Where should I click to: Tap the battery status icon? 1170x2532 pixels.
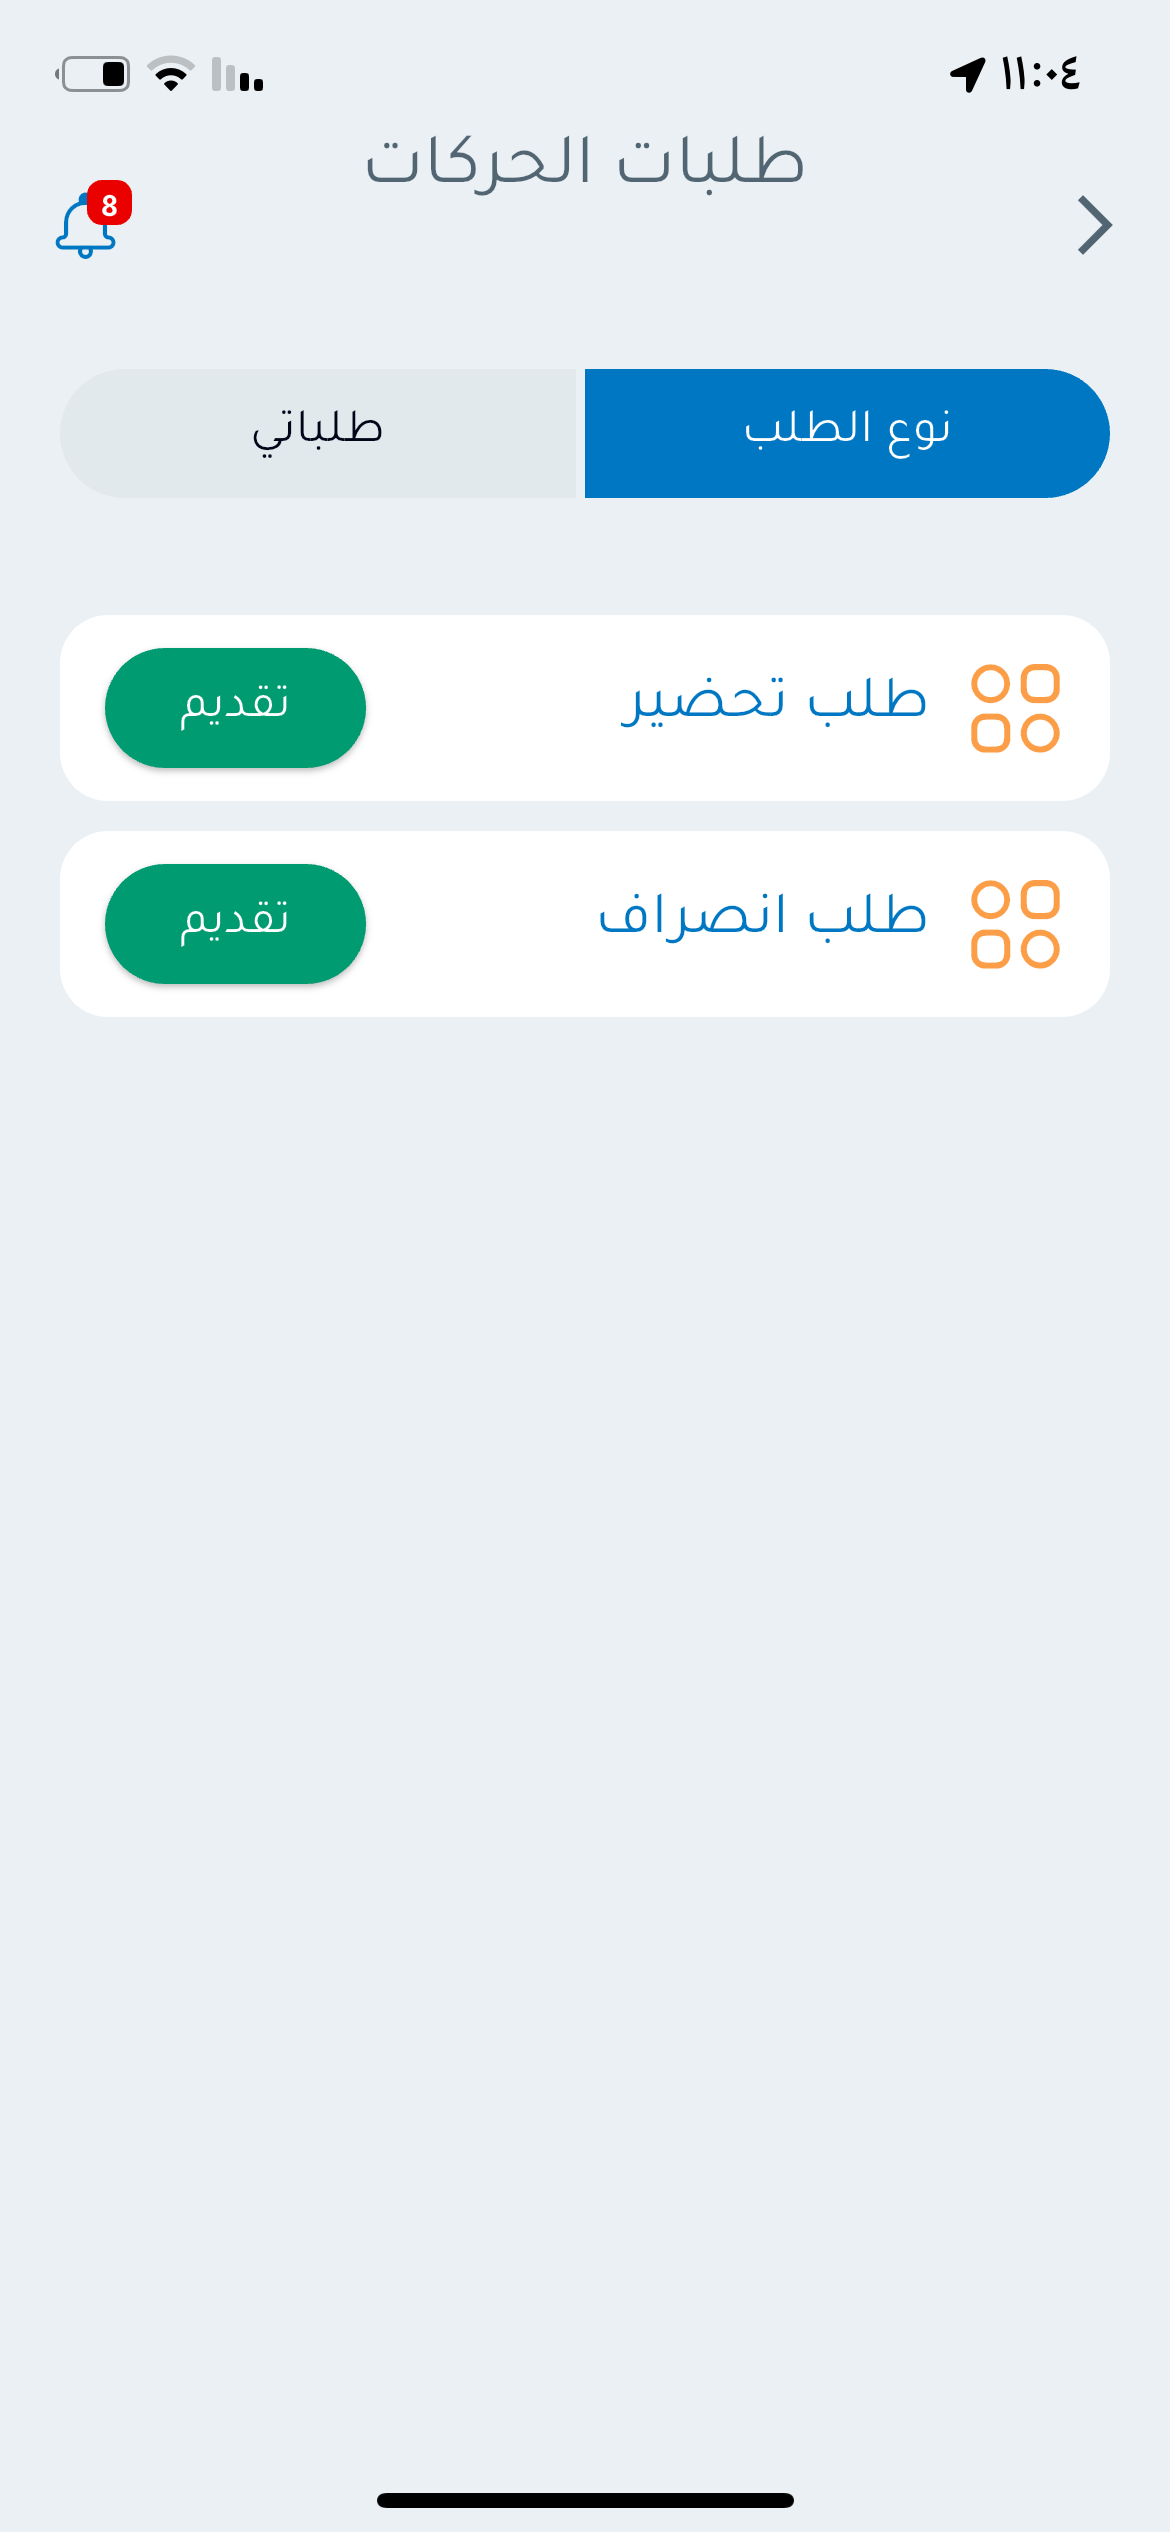coord(94,75)
